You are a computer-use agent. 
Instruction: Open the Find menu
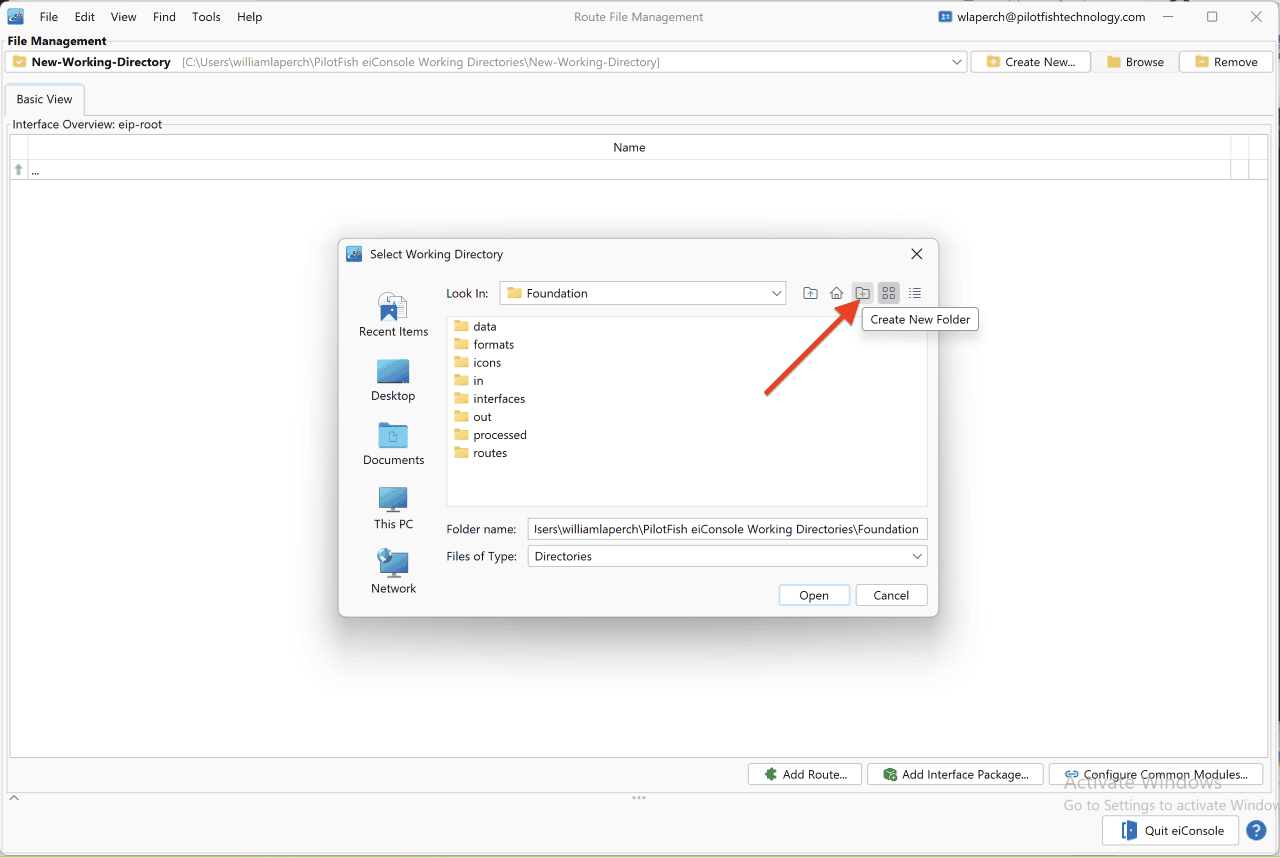(x=164, y=17)
